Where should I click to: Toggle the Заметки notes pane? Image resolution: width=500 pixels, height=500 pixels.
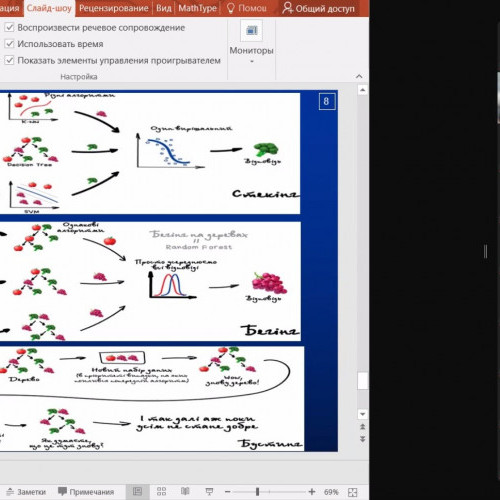pos(26,492)
